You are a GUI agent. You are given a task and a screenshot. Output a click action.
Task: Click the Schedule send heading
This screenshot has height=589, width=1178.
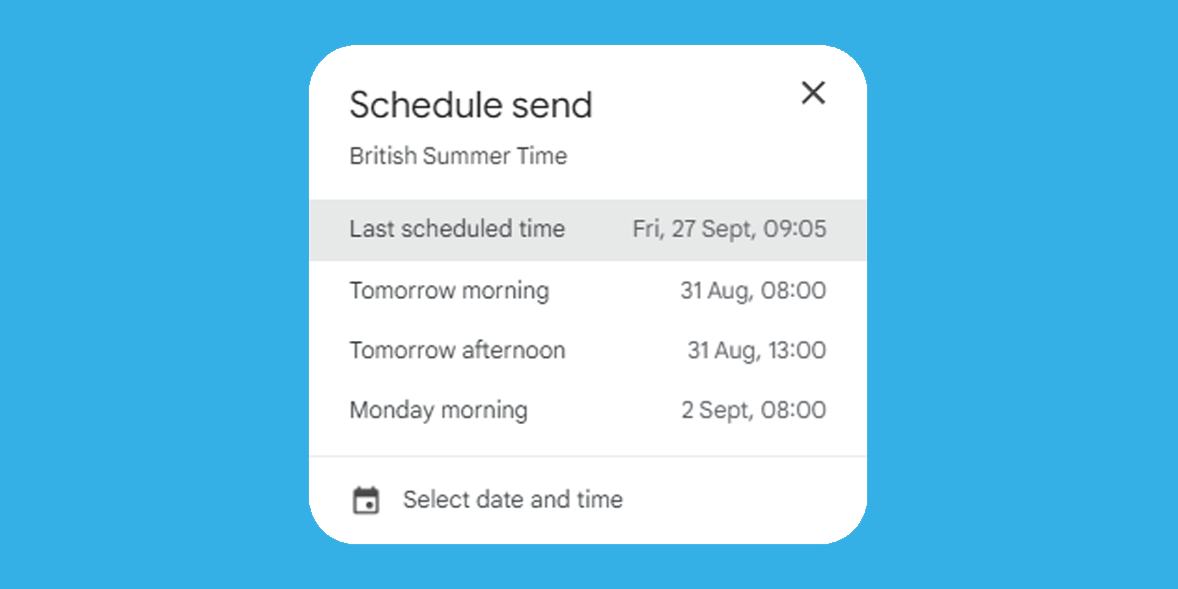coord(471,105)
